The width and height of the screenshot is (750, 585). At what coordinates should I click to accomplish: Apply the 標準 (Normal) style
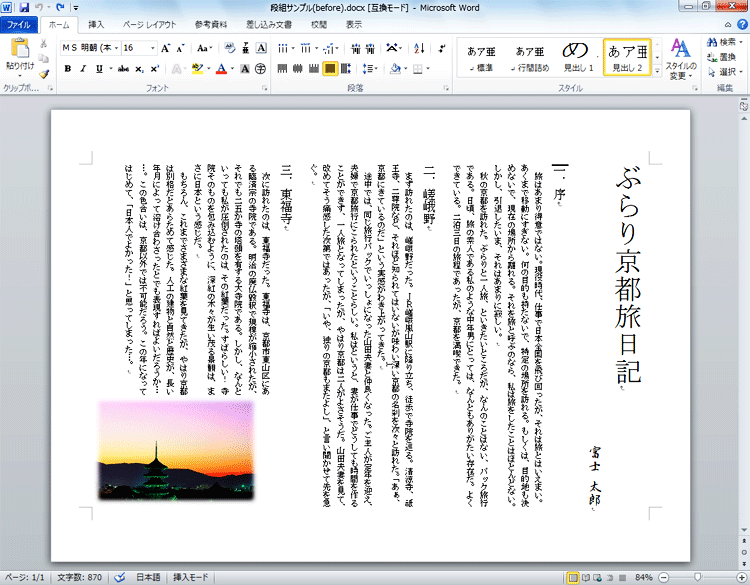click(481, 57)
